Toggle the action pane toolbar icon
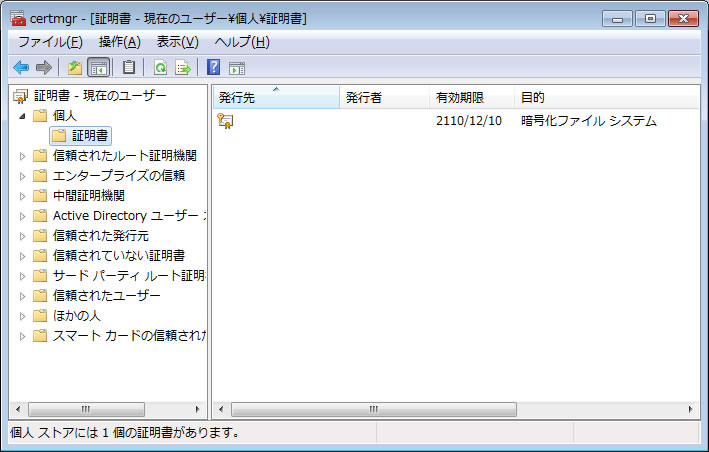 tap(237, 68)
